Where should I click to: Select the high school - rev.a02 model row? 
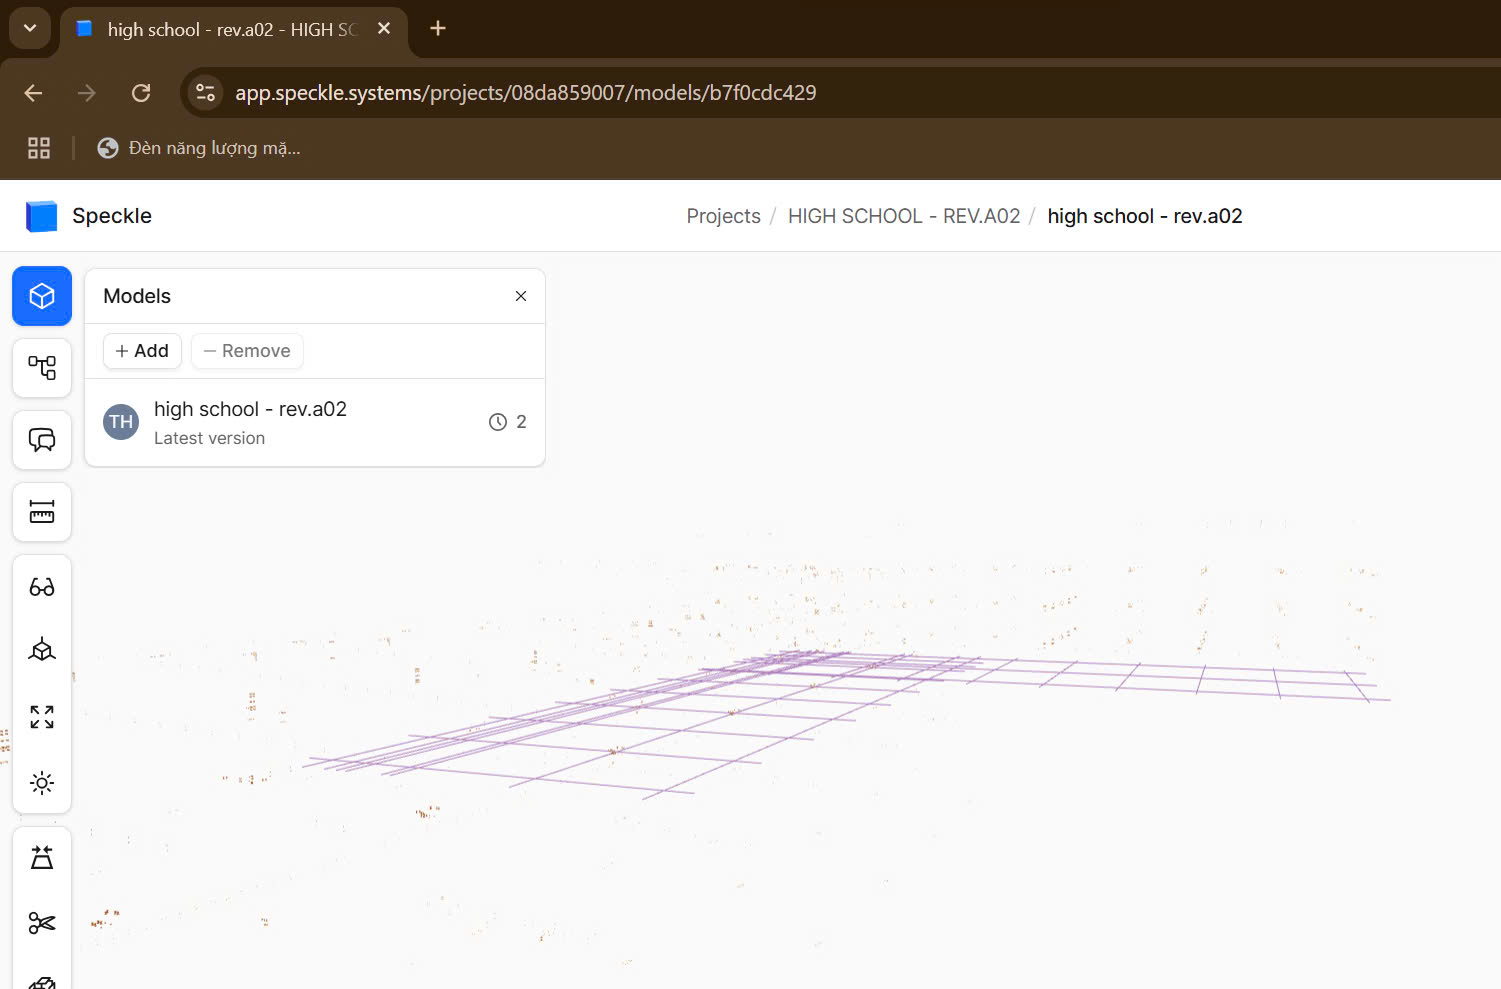315,423
